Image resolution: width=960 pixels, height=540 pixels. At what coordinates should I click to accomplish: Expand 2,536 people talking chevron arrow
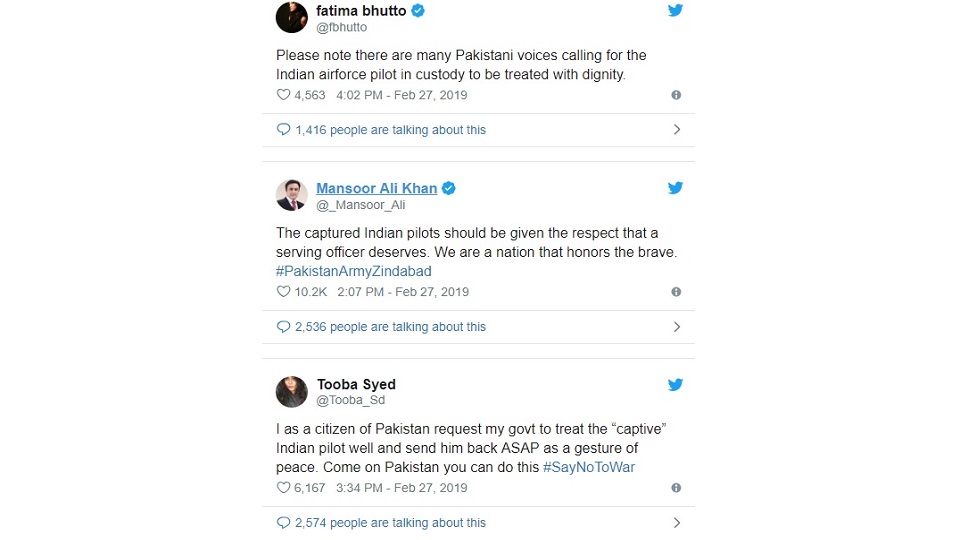click(676, 326)
